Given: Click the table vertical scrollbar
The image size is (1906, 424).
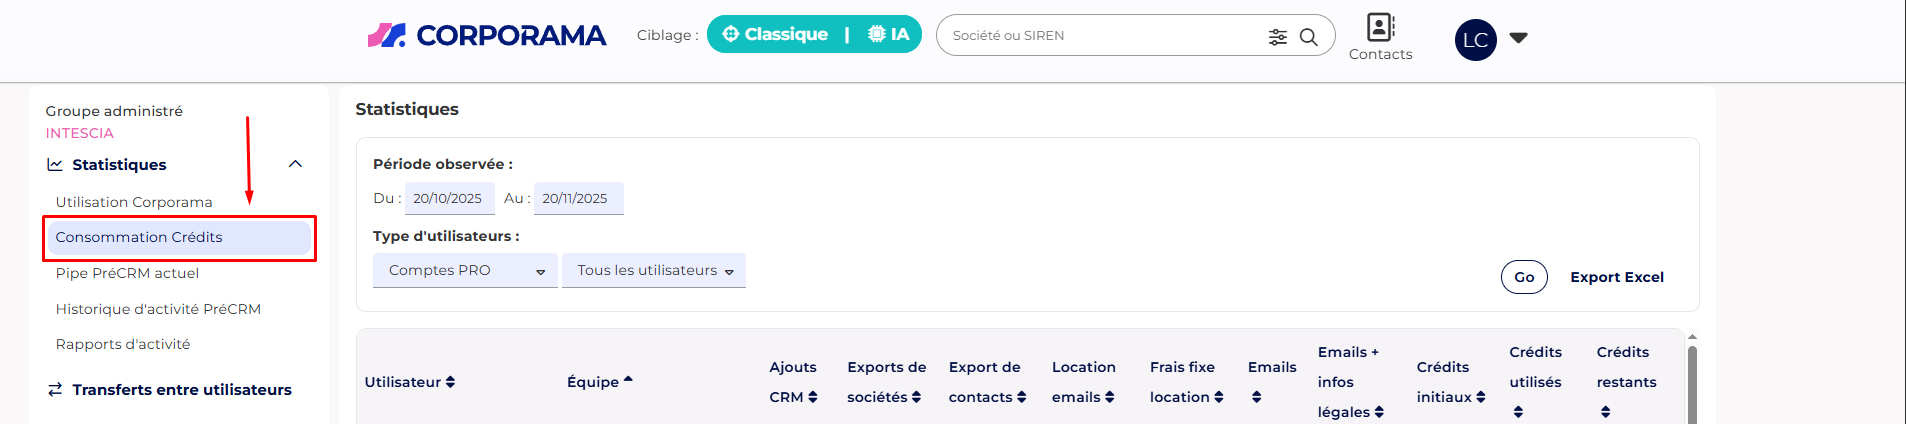Looking at the screenshot, I should pyautogui.click(x=1692, y=385).
